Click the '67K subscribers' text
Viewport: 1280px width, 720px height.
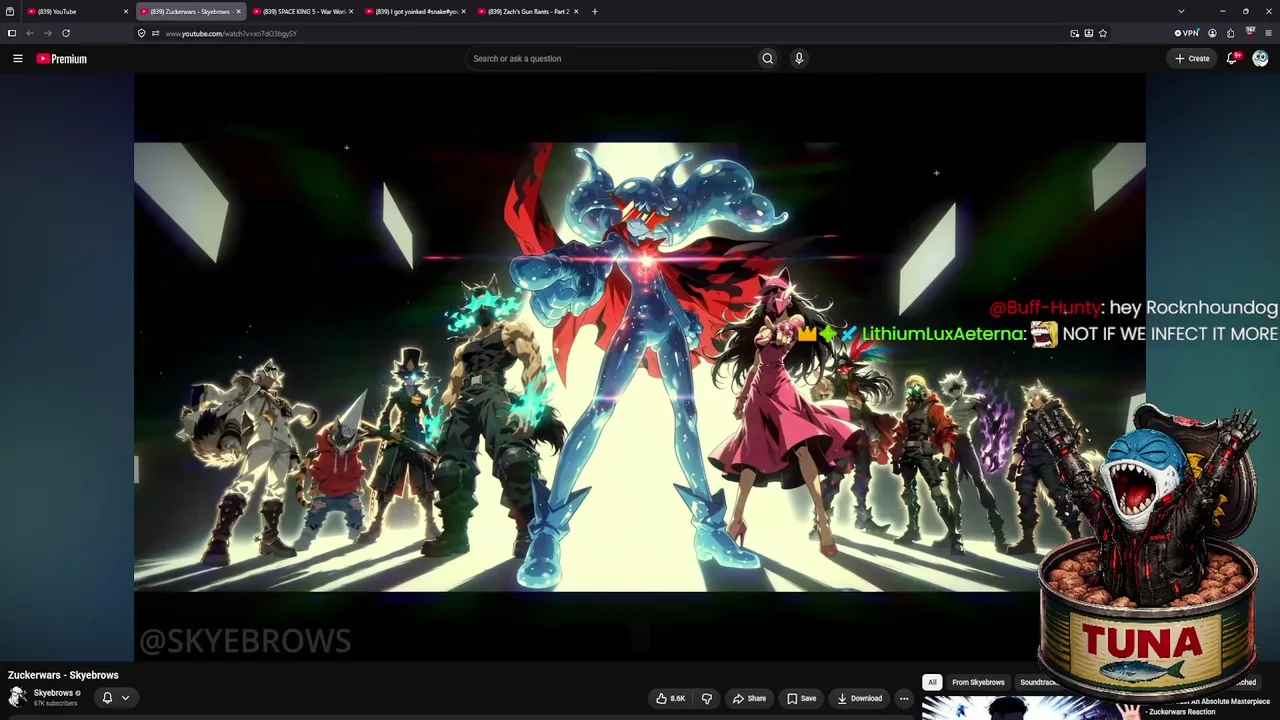pos(55,703)
